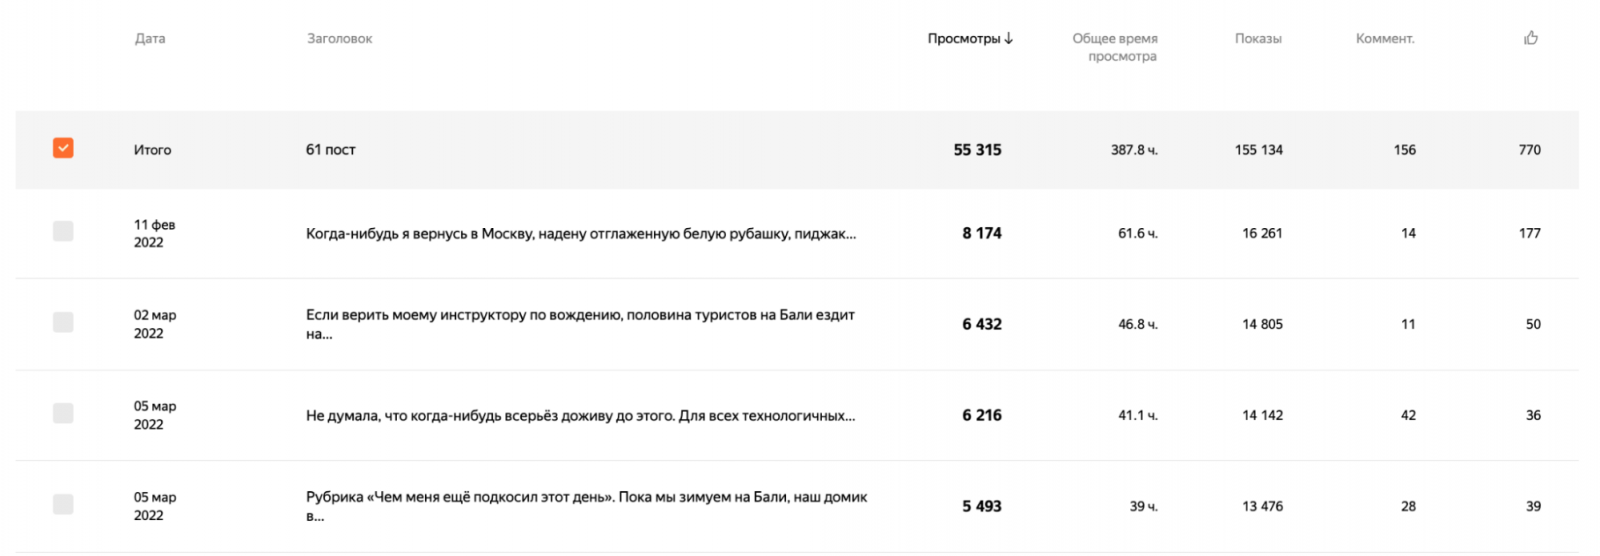The height and width of the screenshot is (556, 1600).
Task: Open post «Когда-нибудь я вернусь в Москву»
Action: (580, 234)
